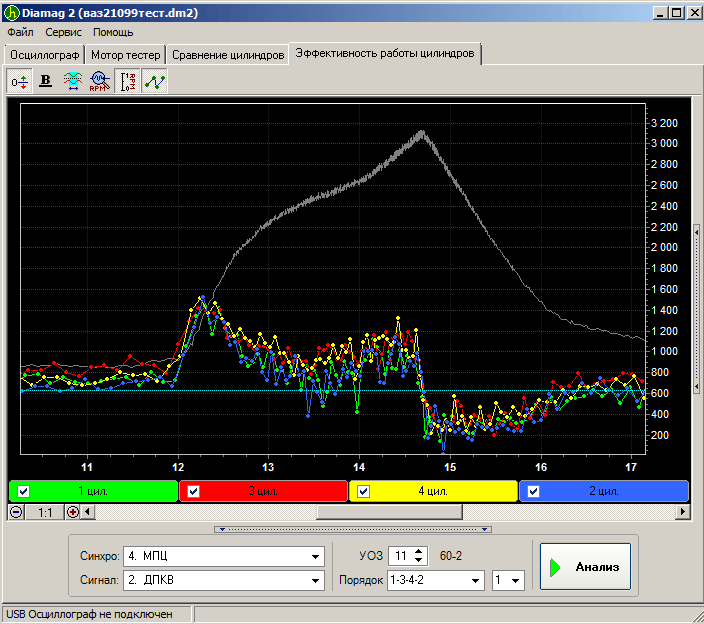The height and width of the screenshot is (624, 704).
Task: Click the УОЗ input field showing 11
Action: pyautogui.click(x=401, y=556)
